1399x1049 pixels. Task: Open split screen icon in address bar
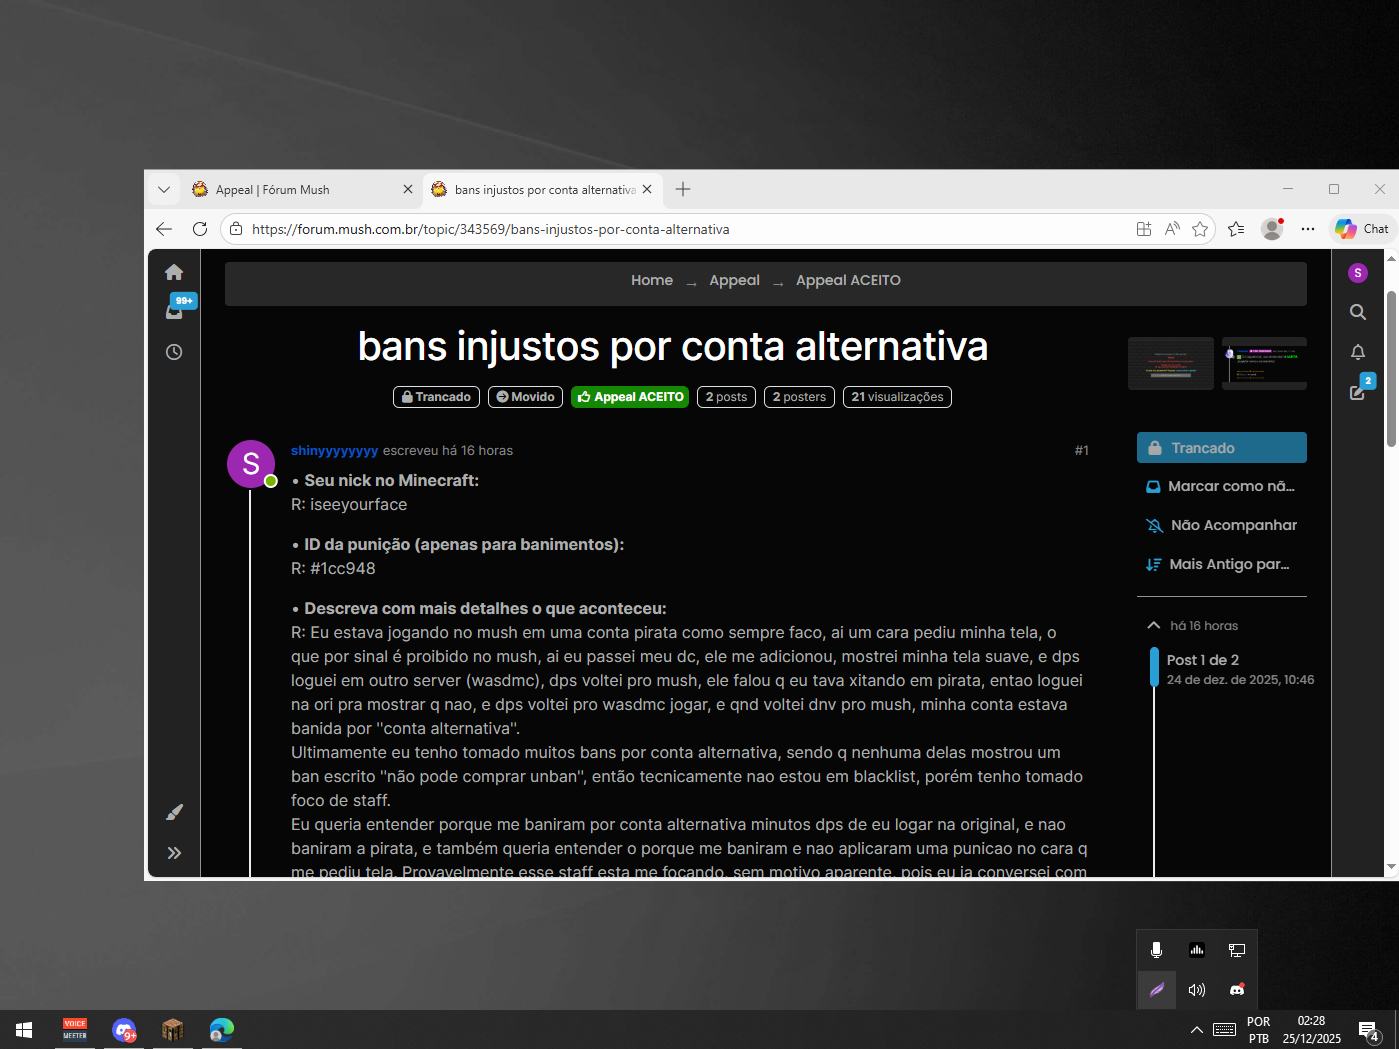pyautogui.click(x=1144, y=229)
